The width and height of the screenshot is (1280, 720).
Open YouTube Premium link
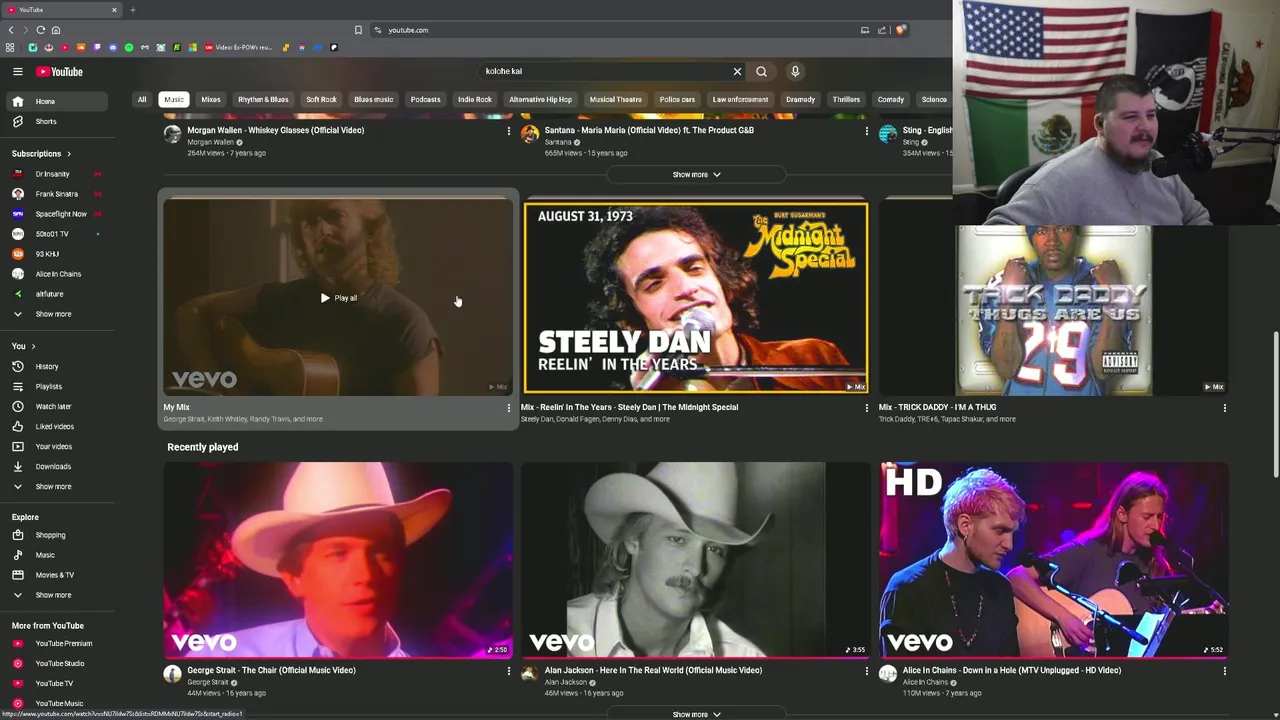(55, 643)
